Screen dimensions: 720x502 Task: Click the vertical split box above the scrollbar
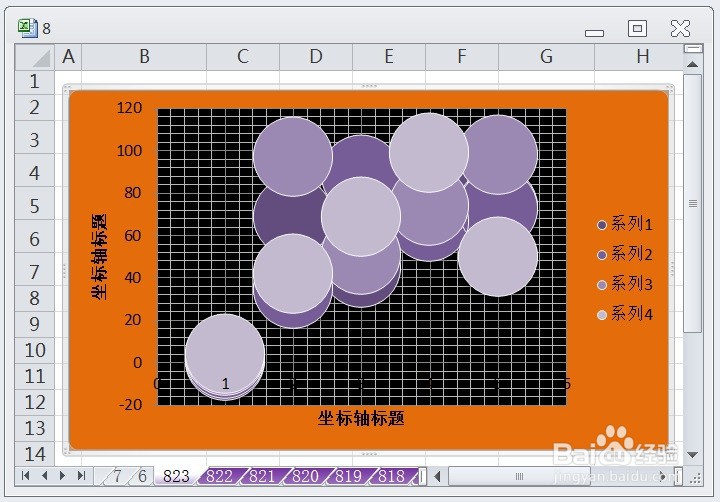point(693,48)
